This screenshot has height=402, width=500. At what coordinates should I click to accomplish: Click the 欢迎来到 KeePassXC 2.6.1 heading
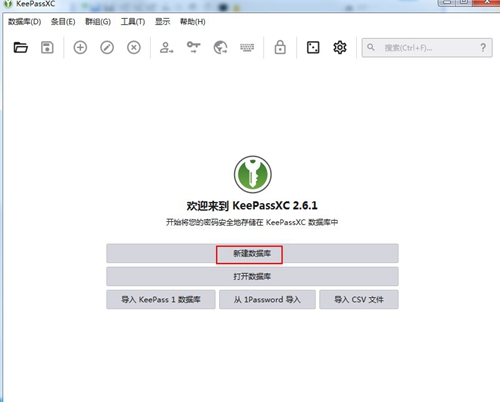[x=252, y=205]
